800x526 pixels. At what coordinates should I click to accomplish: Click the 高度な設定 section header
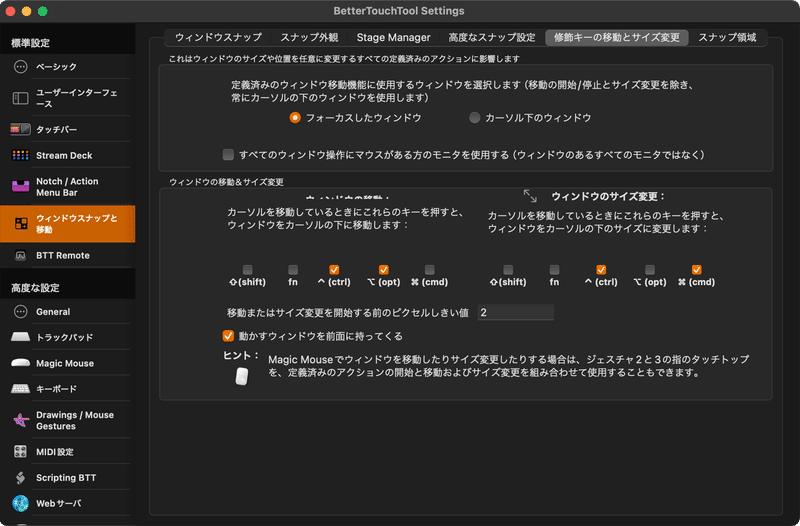click(35, 288)
